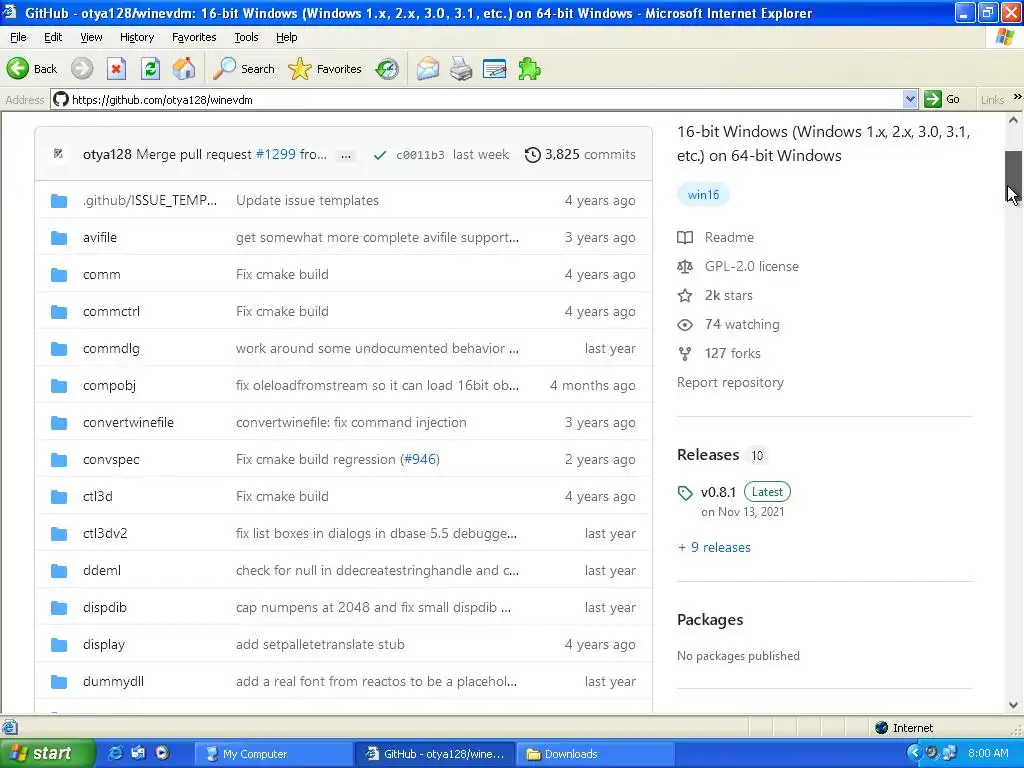Screen dimensions: 1024x768
Task: Click the commit history clock icon
Action: click(533, 155)
